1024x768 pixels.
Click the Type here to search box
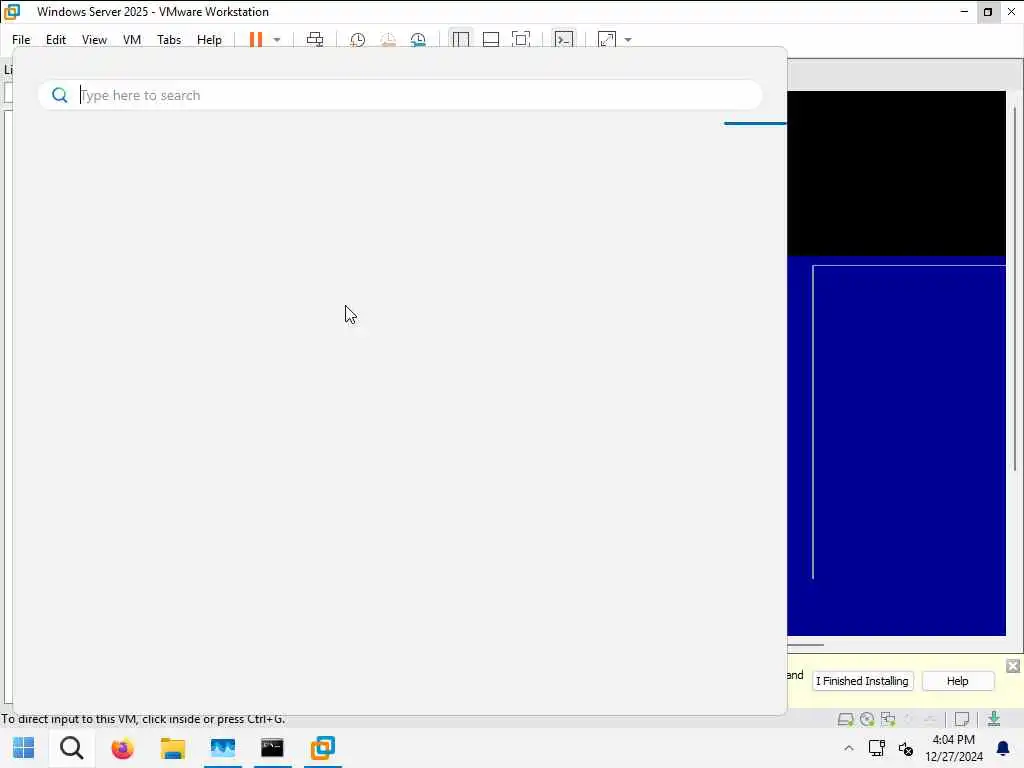(x=400, y=95)
